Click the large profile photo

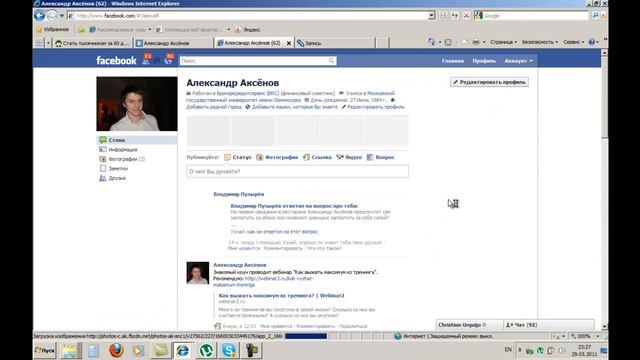[x=137, y=104]
